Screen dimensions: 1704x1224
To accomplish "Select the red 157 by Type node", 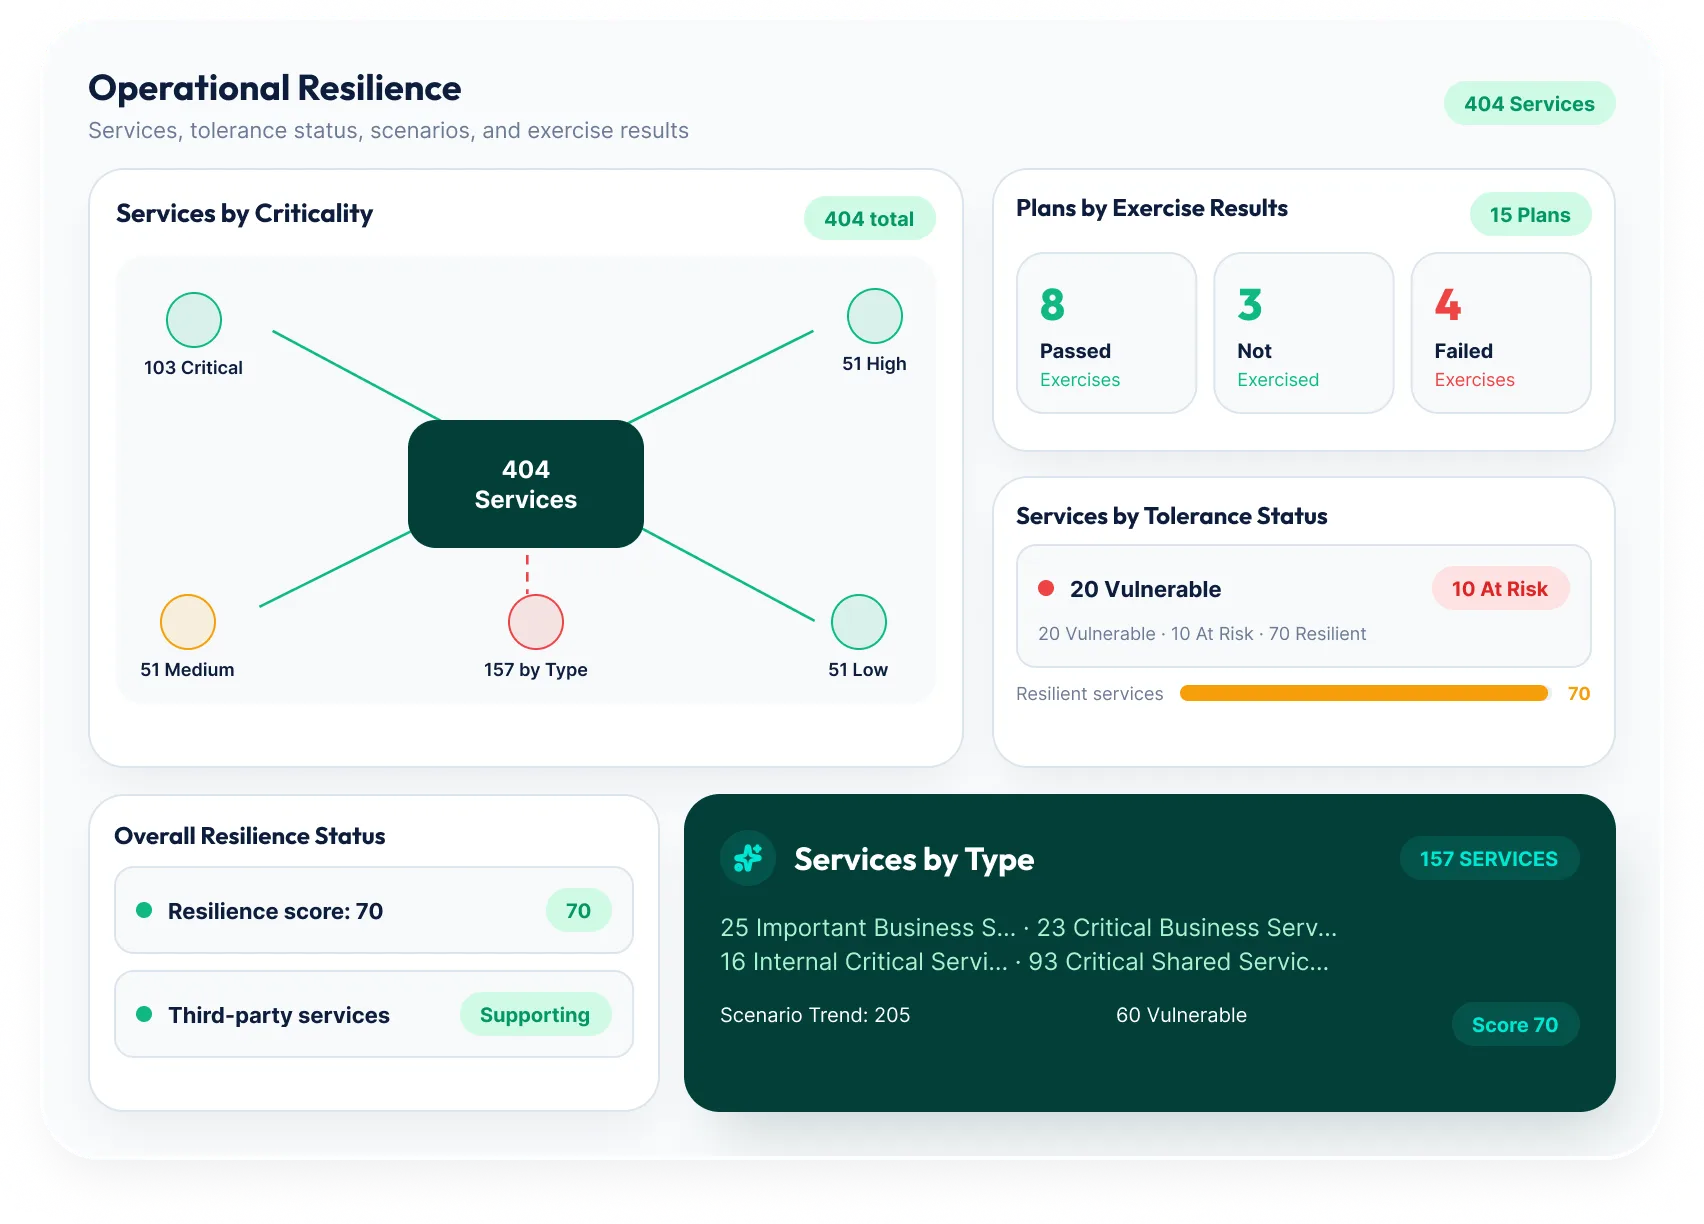I will [x=536, y=622].
